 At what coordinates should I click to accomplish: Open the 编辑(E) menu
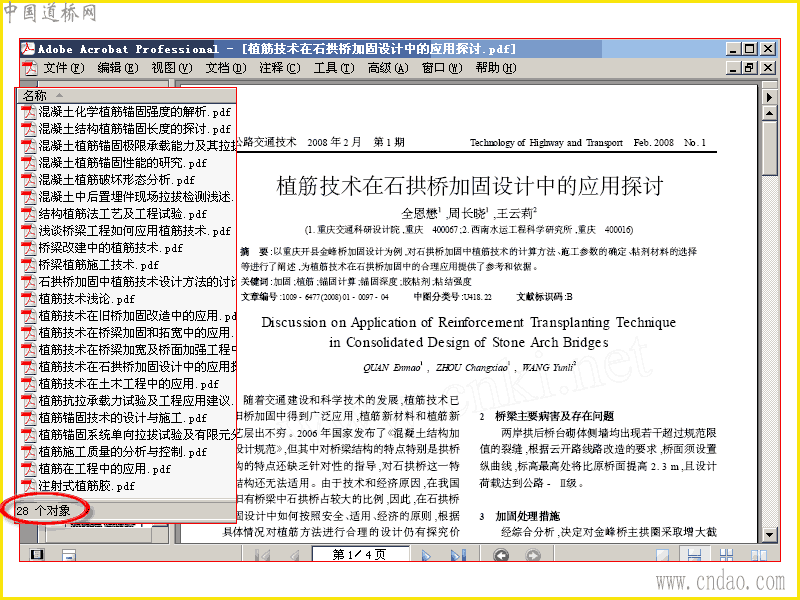click(118, 68)
